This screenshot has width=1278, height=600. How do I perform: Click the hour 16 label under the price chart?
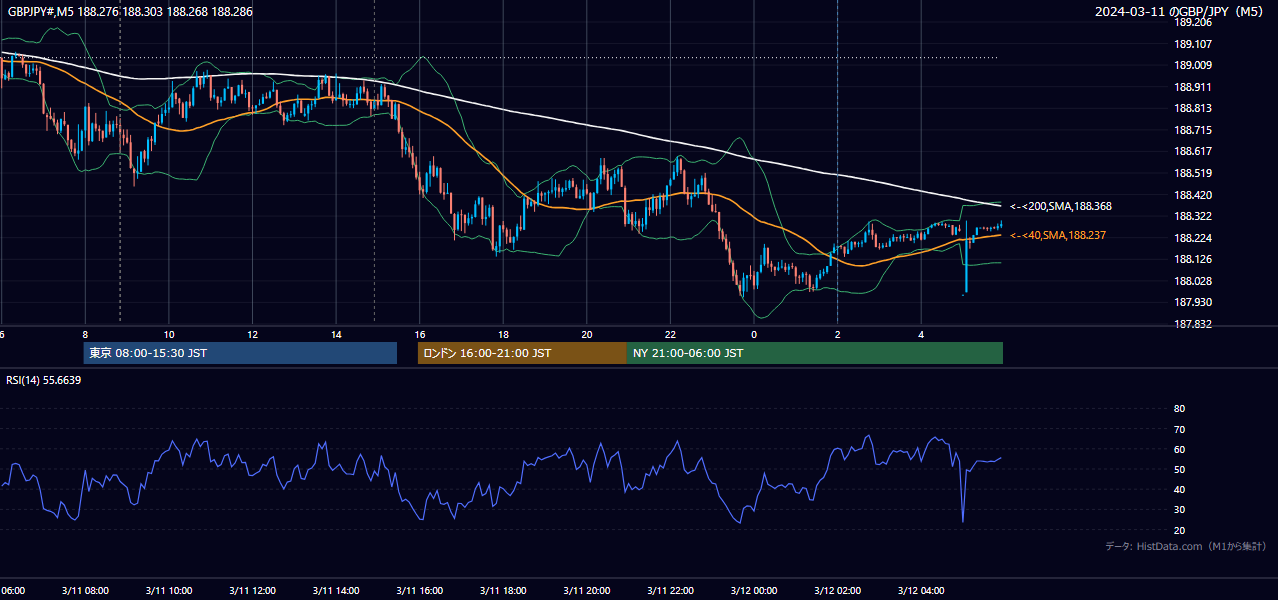click(420, 334)
